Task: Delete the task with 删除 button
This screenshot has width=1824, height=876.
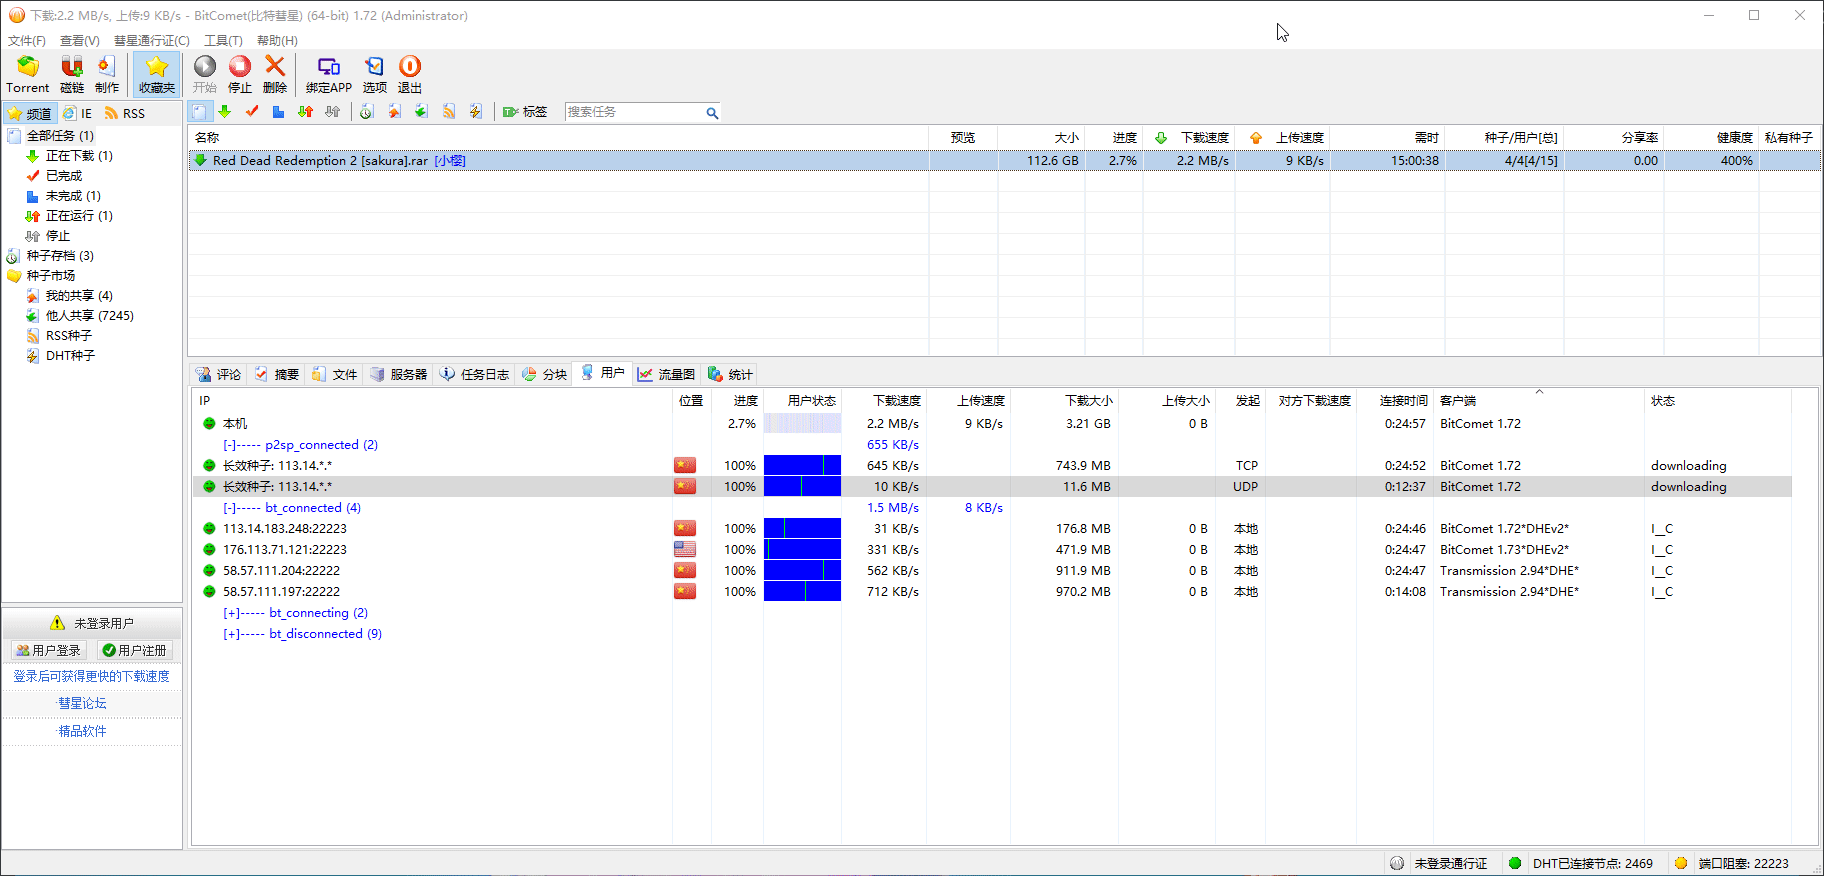Action: pyautogui.click(x=275, y=75)
